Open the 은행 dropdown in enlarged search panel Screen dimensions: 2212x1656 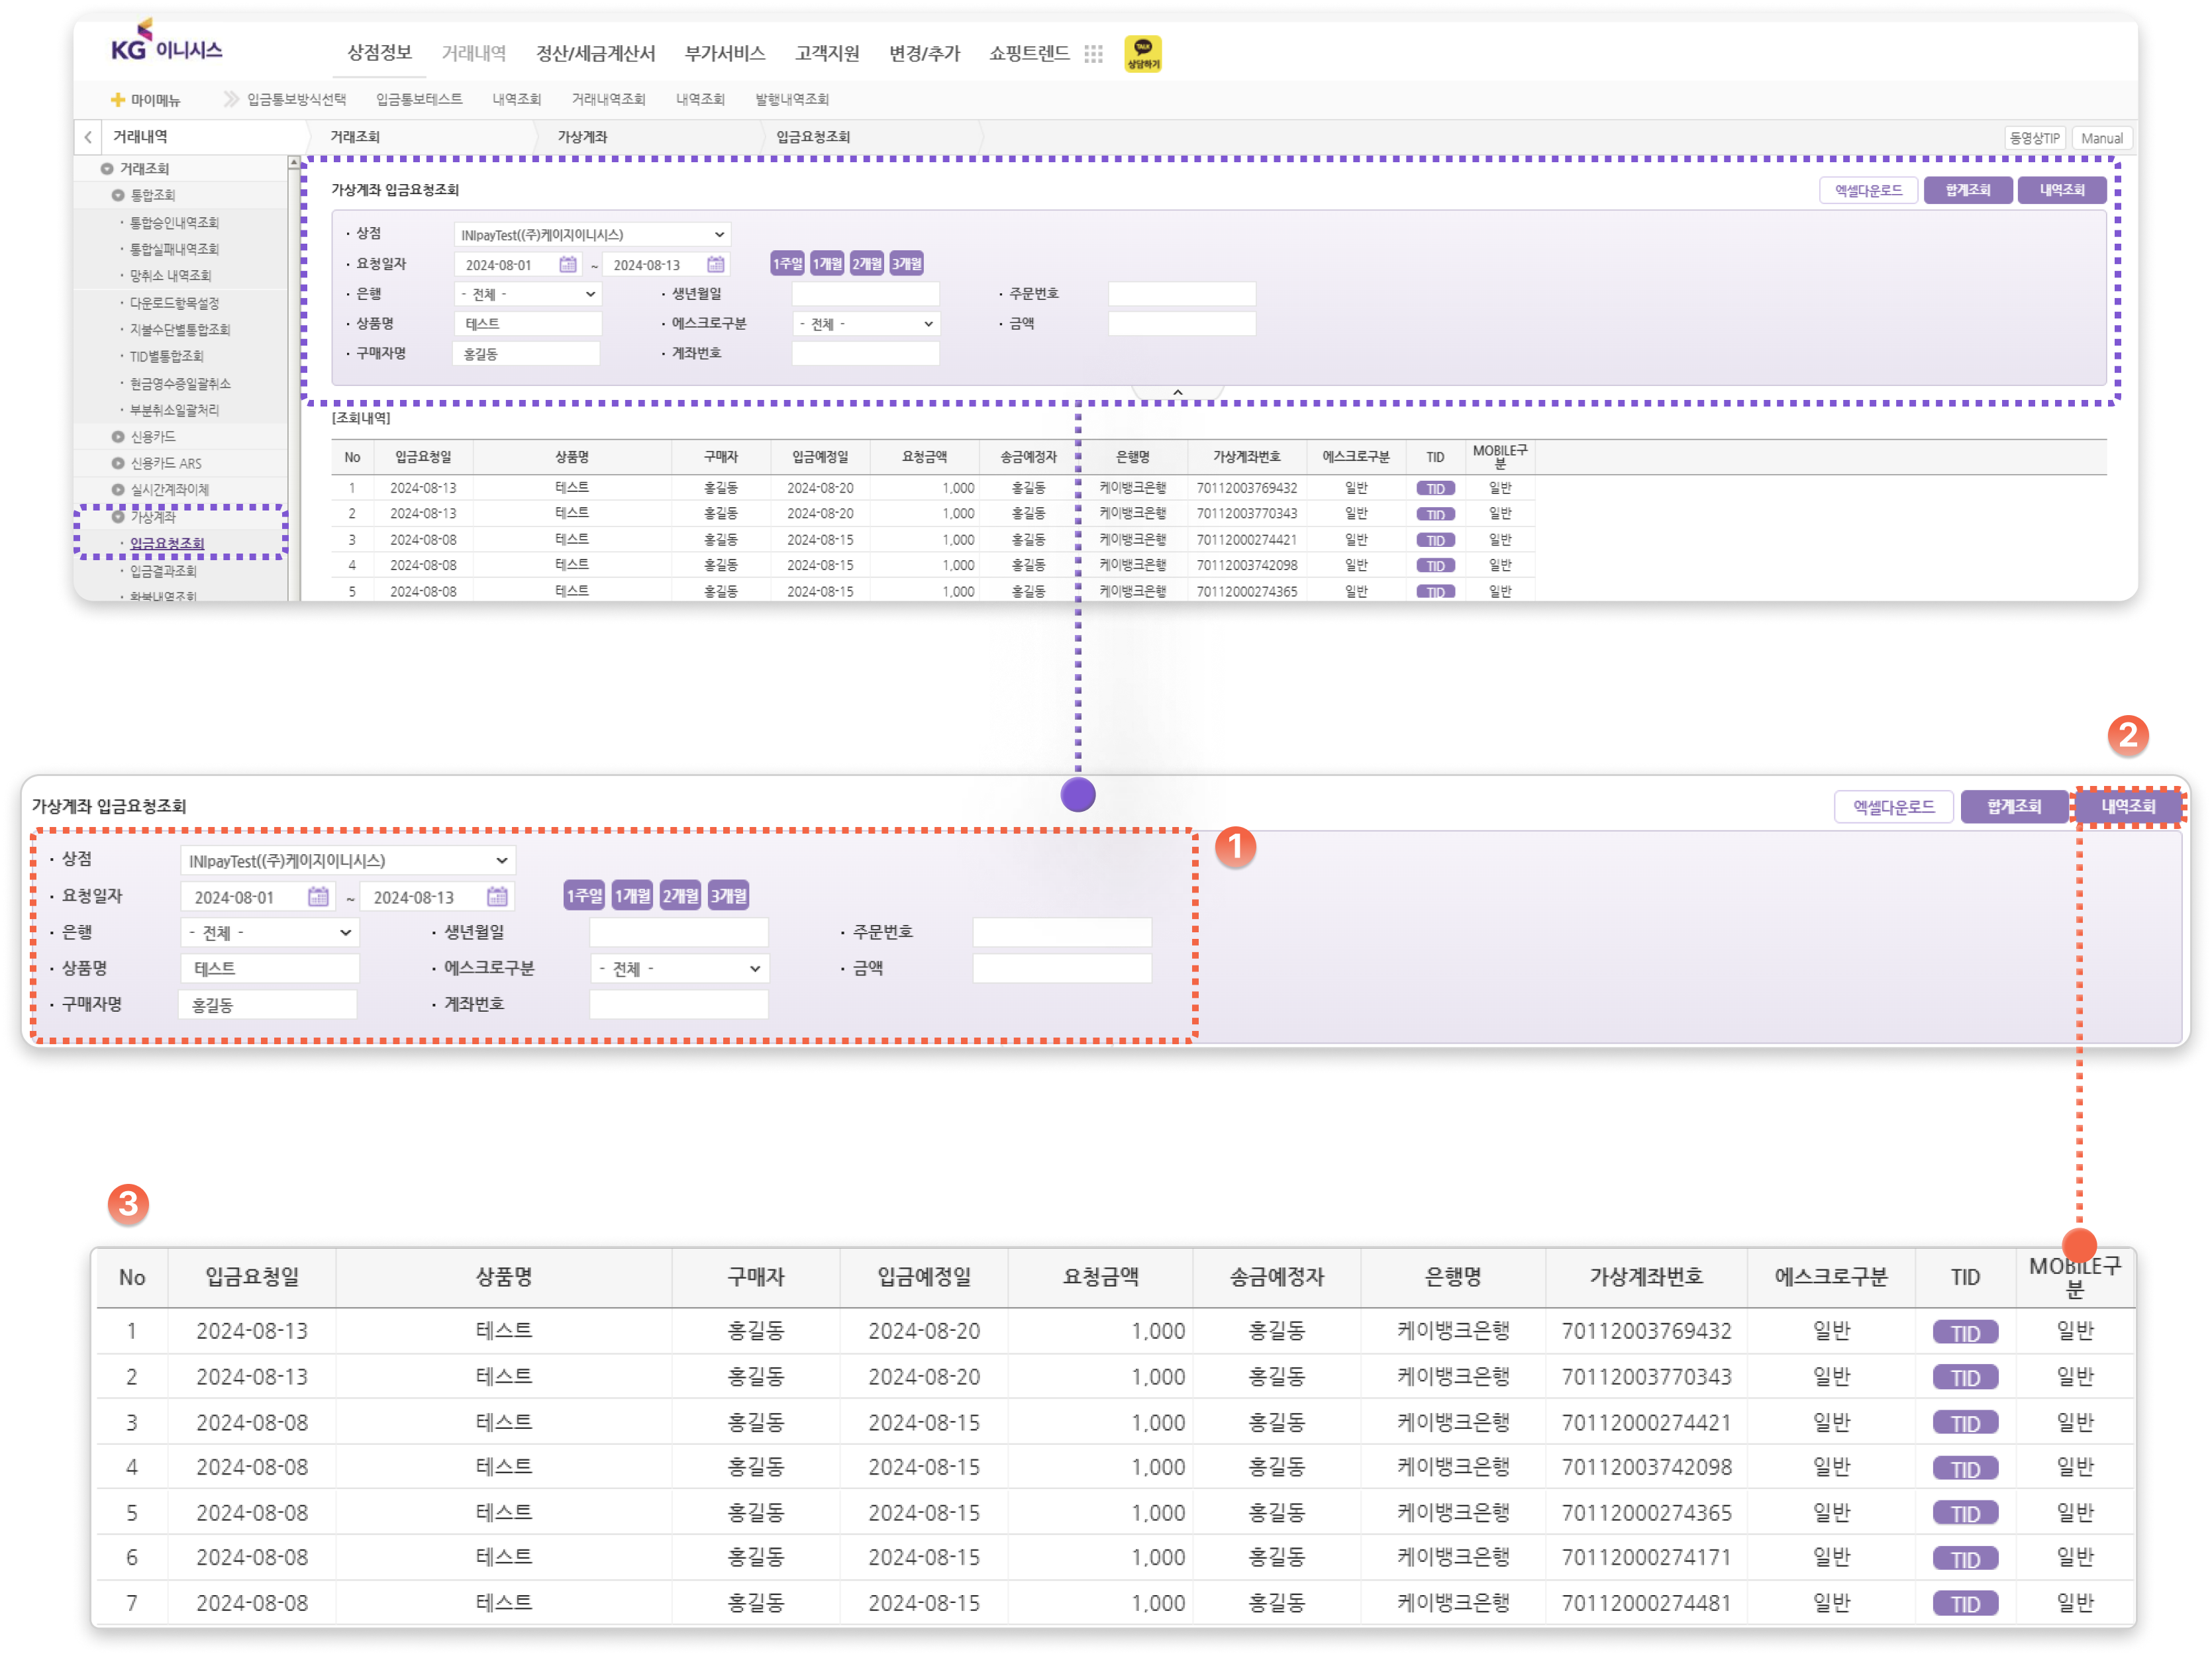[269, 932]
